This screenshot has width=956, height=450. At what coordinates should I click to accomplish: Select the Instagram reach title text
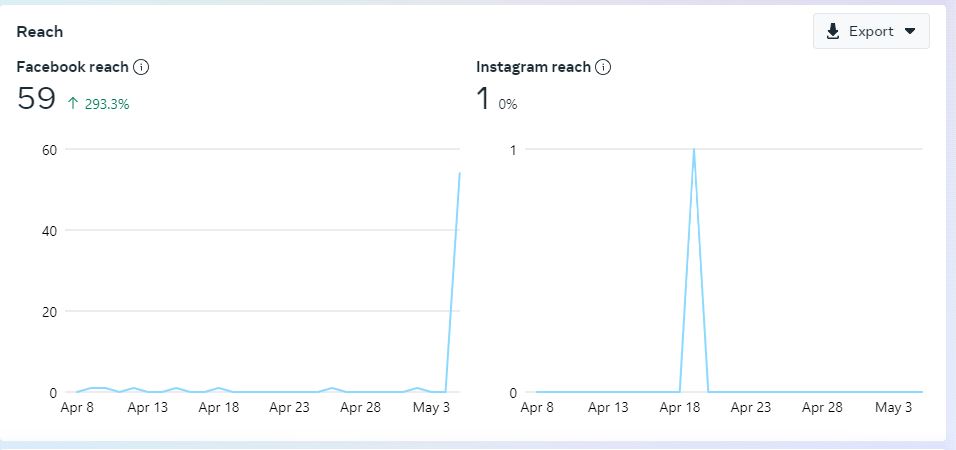[x=533, y=67]
